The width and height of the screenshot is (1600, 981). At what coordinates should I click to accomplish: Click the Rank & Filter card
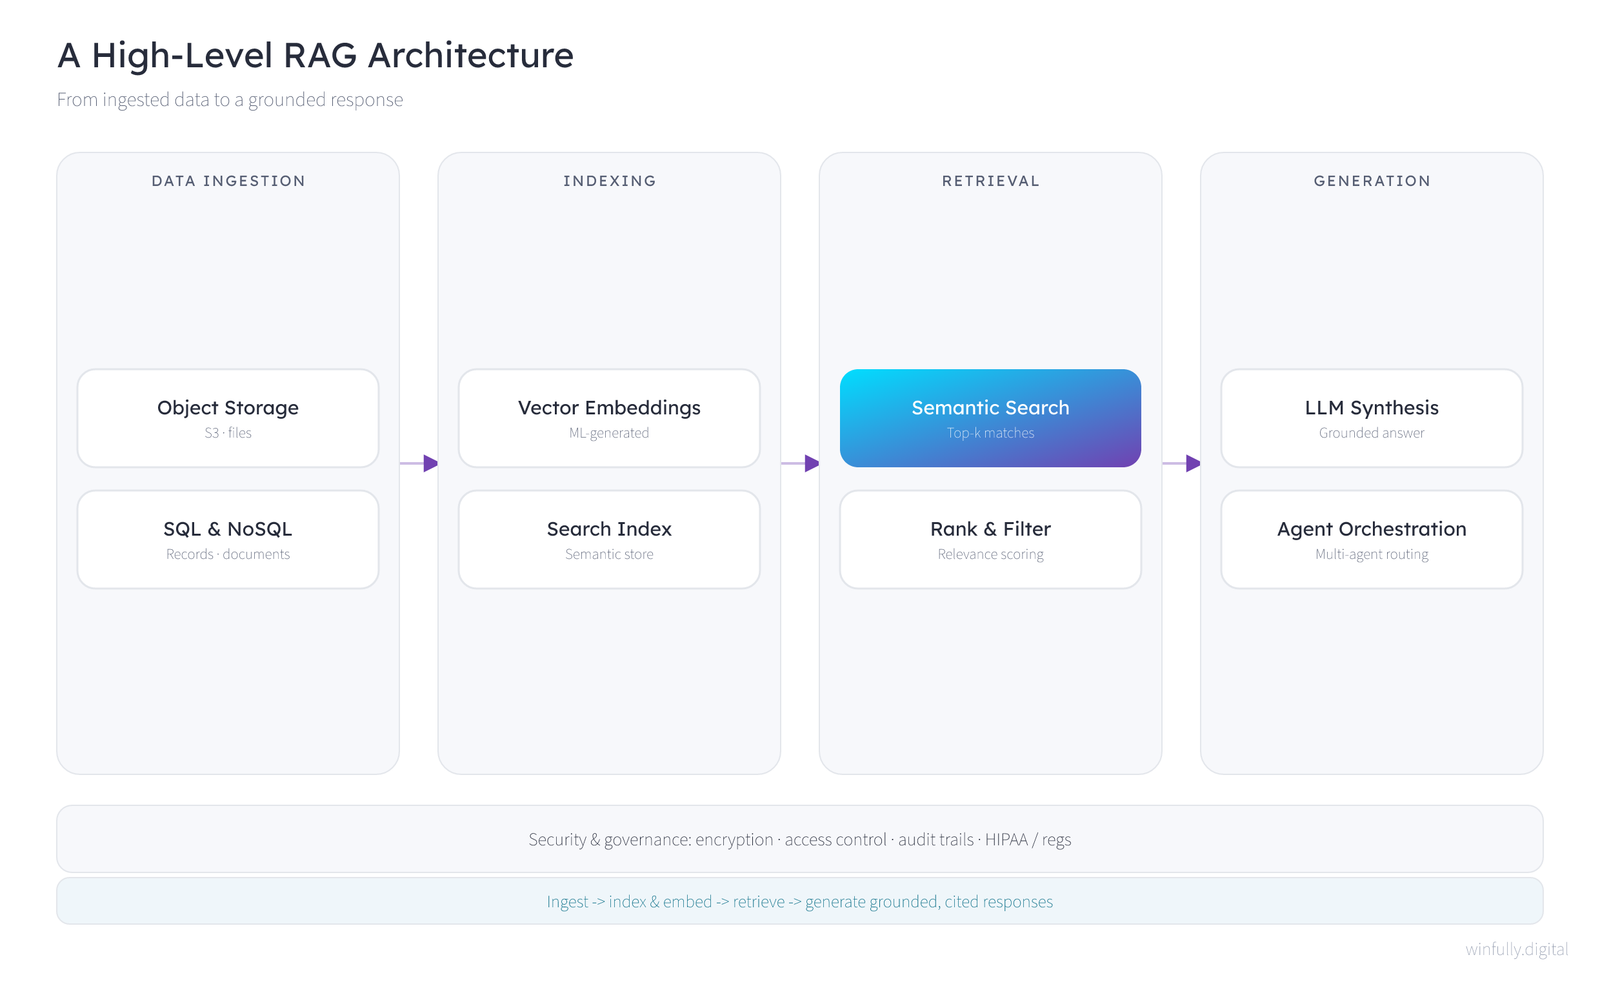[x=990, y=539]
